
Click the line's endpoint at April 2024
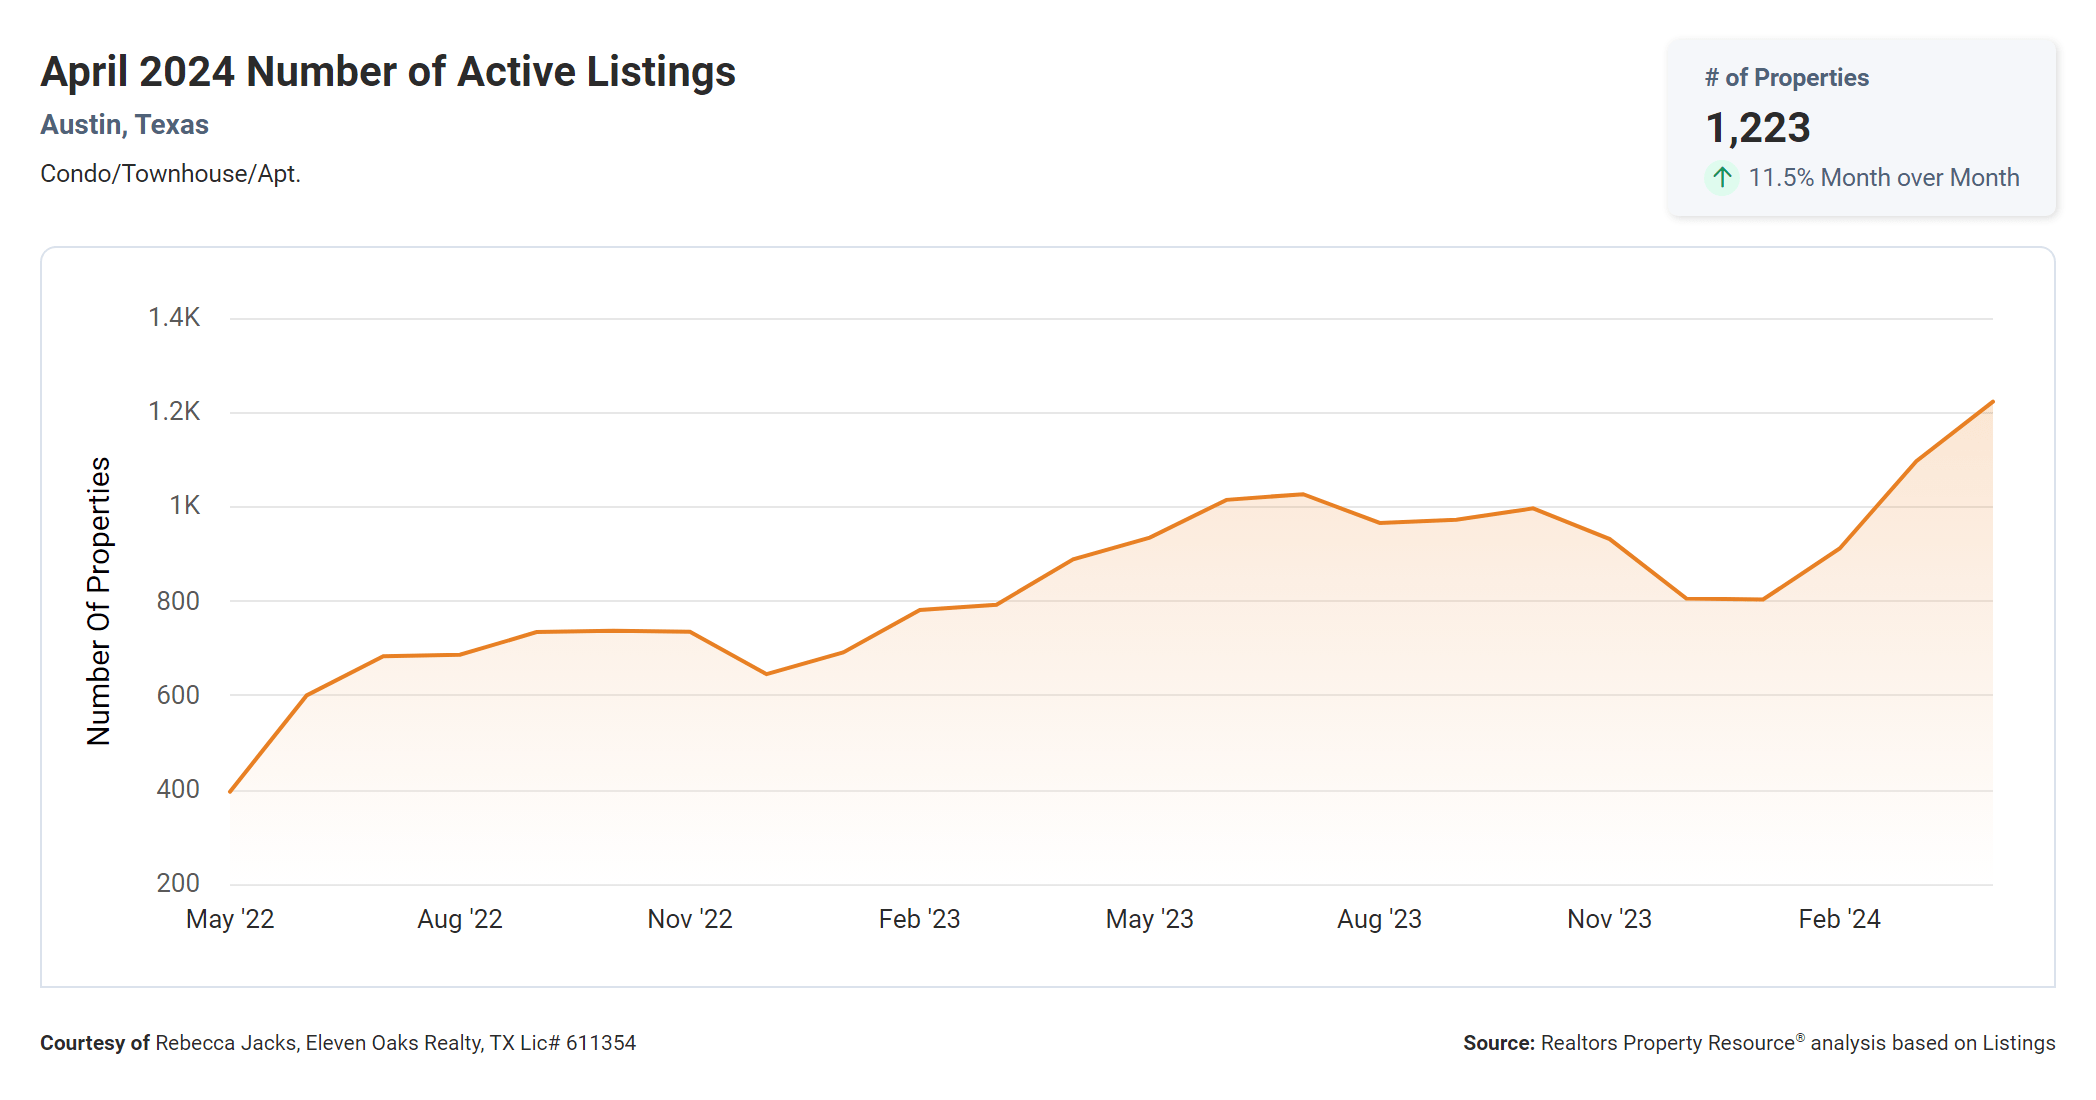[x=1992, y=402]
